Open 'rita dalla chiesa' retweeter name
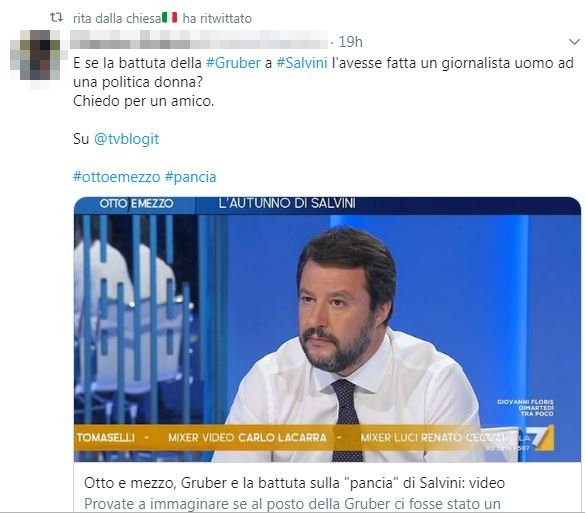Image resolution: width=585 pixels, height=513 pixels. coord(117,18)
